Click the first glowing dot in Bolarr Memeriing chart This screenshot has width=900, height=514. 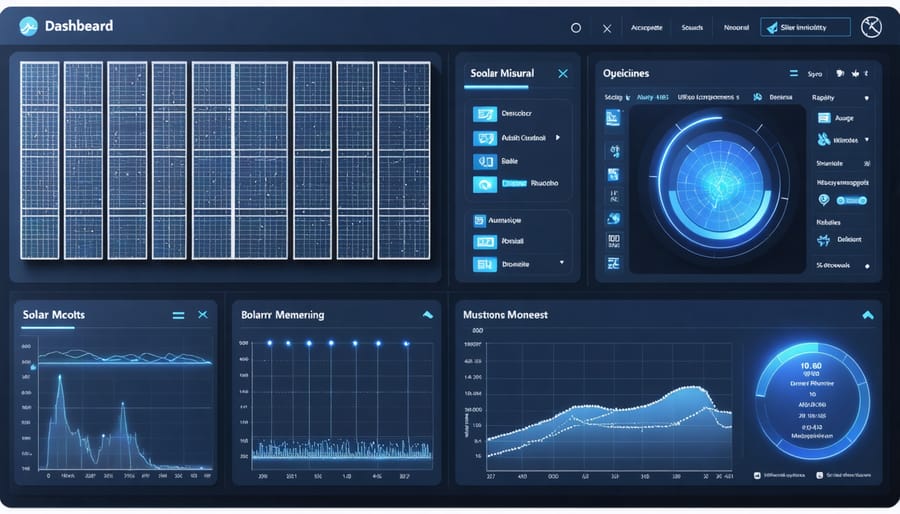269,343
